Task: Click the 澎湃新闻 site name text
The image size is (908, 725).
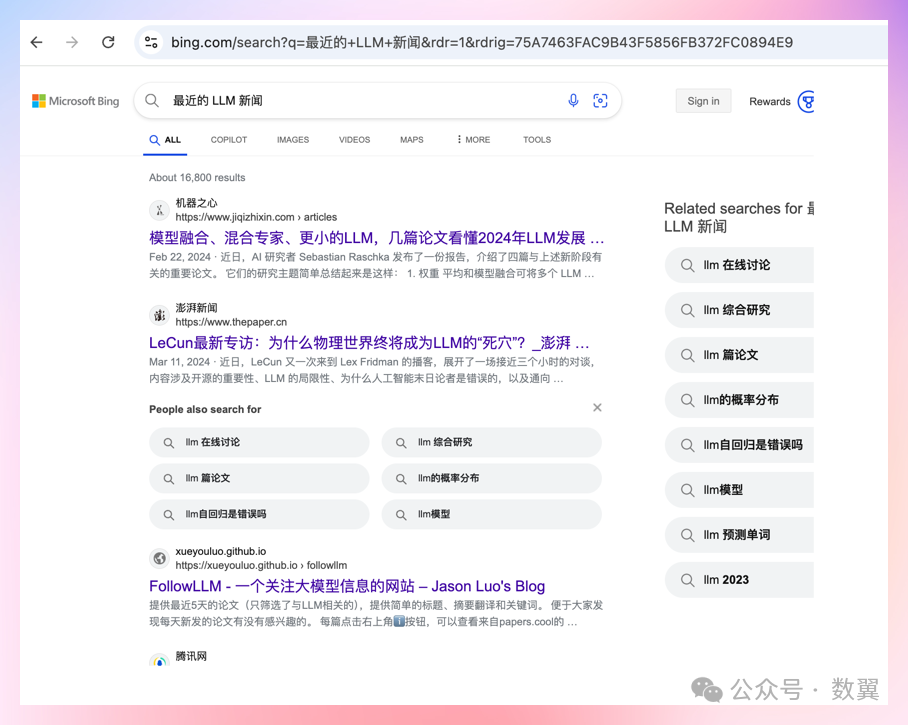Action: point(196,307)
